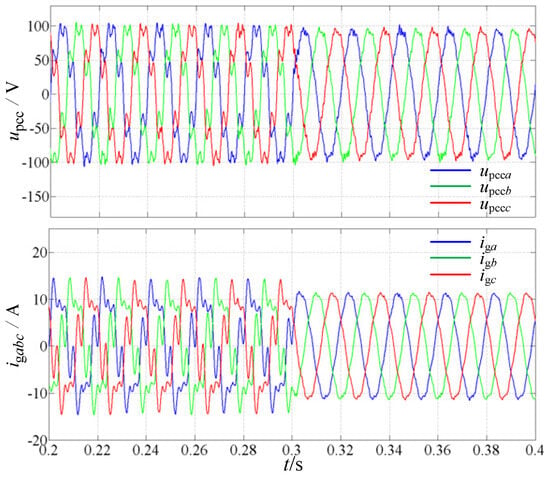550x477 pixels.
Task: Click the i_gabc / A axis title
Action: coord(15,335)
